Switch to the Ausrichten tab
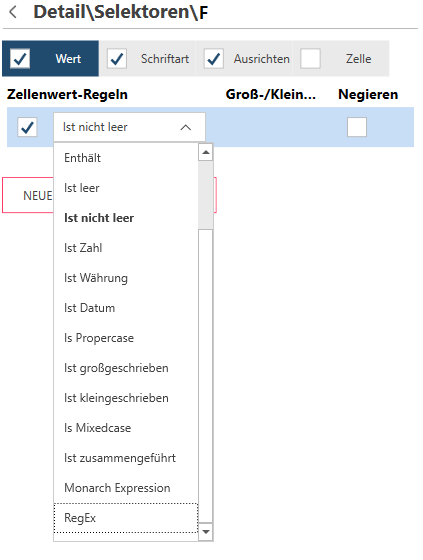423x560 pixels. click(244, 59)
